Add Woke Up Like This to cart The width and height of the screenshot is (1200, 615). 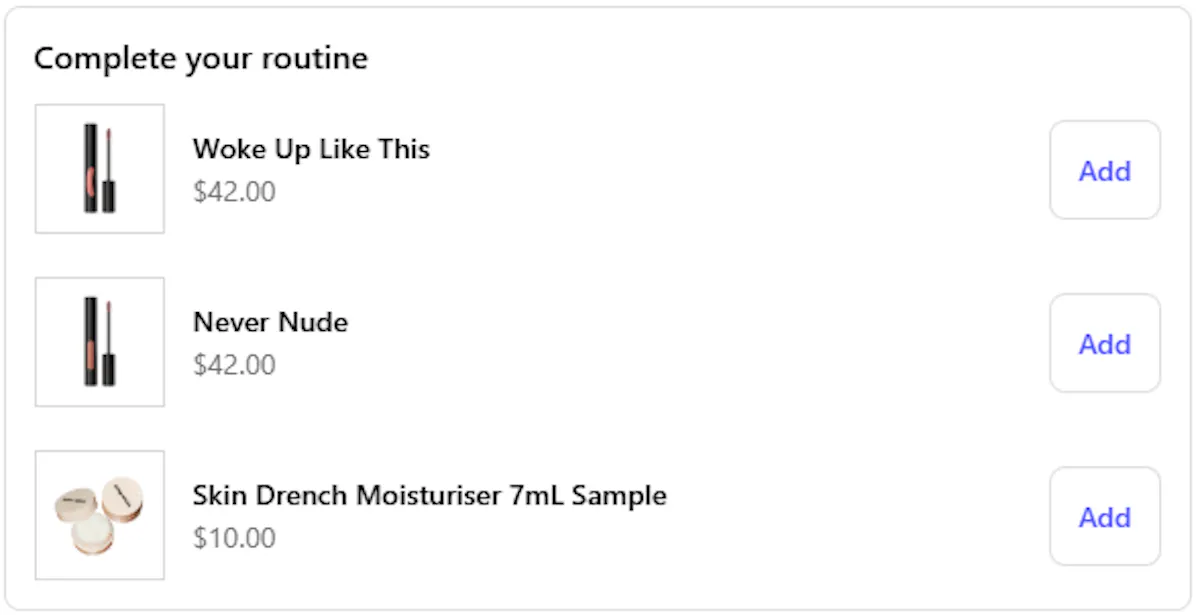coord(1105,170)
